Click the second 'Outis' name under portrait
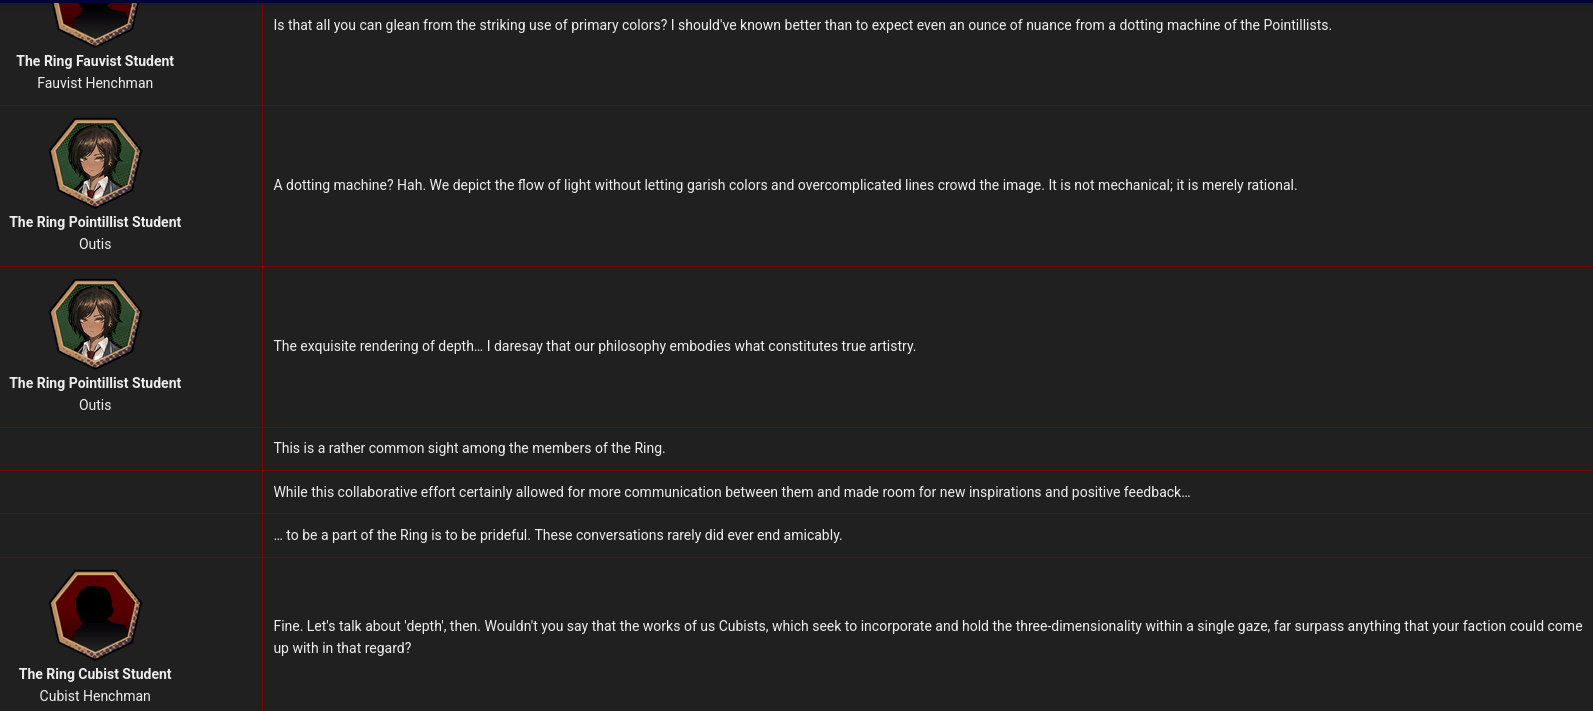Image resolution: width=1593 pixels, height=711 pixels. click(x=95, y=405)
